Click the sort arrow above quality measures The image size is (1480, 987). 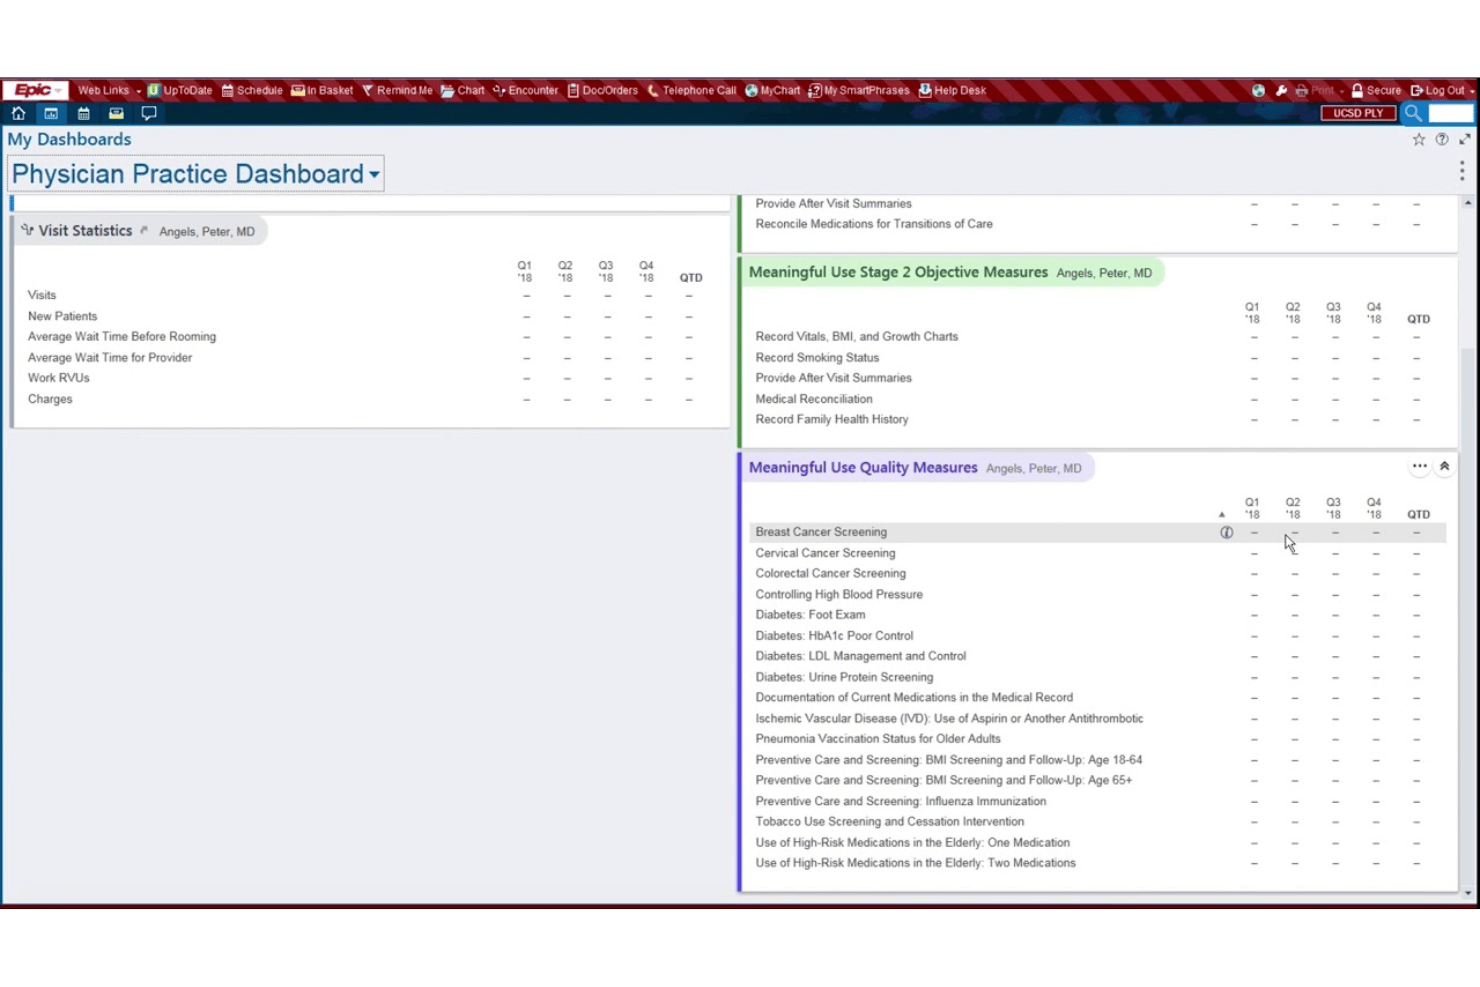[x=1221, y=514]
